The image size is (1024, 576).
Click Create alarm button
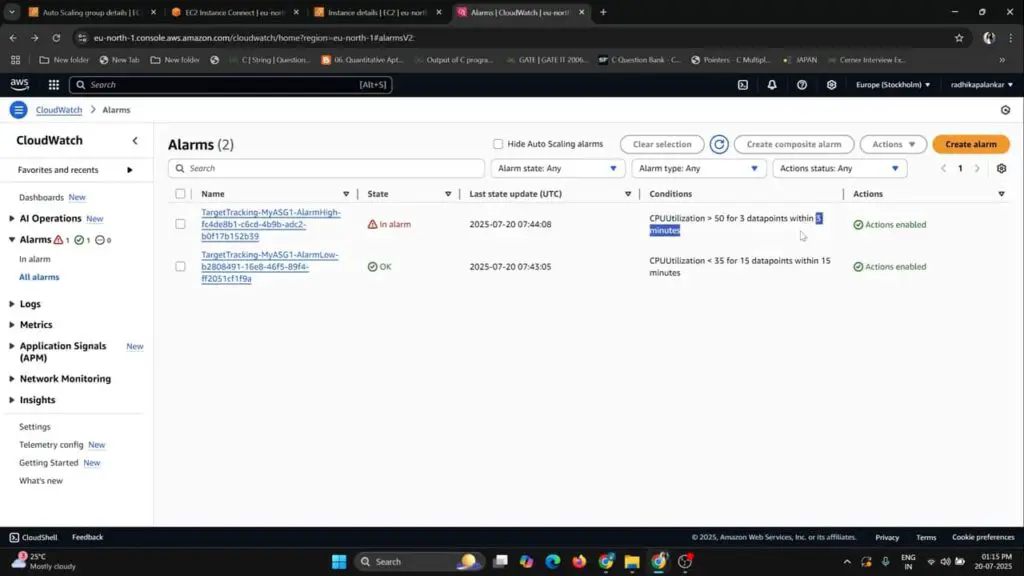[x=970, y=144]
